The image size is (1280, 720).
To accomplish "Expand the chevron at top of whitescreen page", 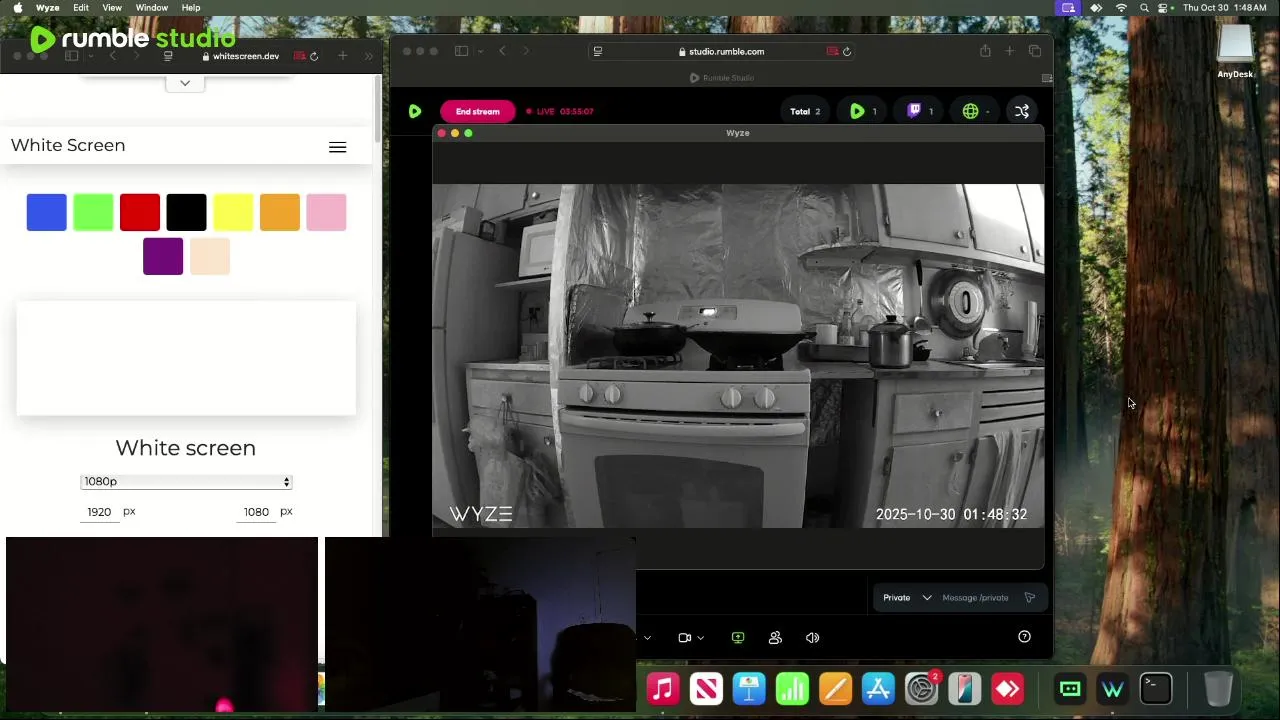I will click(185, 83).
